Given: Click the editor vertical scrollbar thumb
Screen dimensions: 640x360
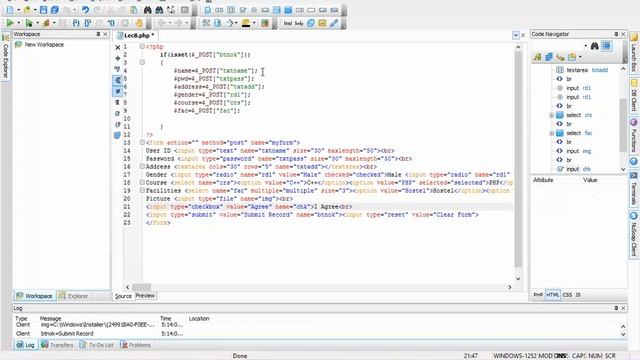Looking at the screenshot, I should (x=518, y=159).
